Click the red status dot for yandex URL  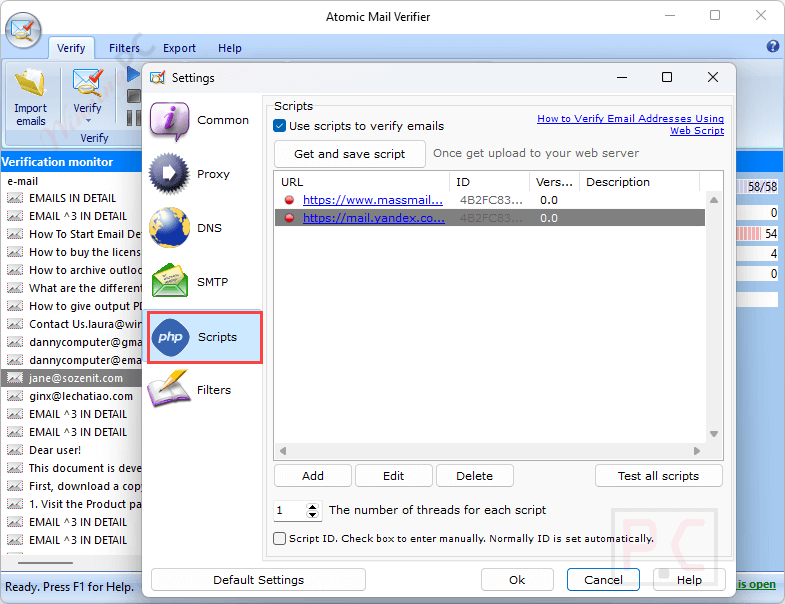[289, 218]
